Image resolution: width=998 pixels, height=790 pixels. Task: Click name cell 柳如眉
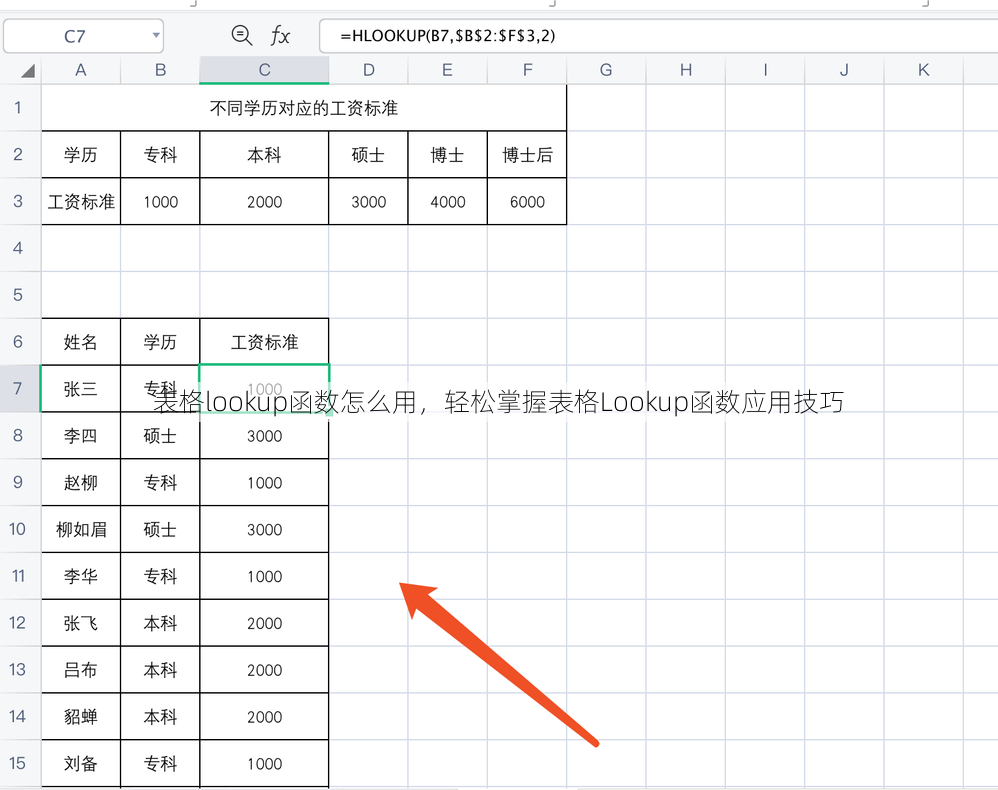click(x=81, y=529)
